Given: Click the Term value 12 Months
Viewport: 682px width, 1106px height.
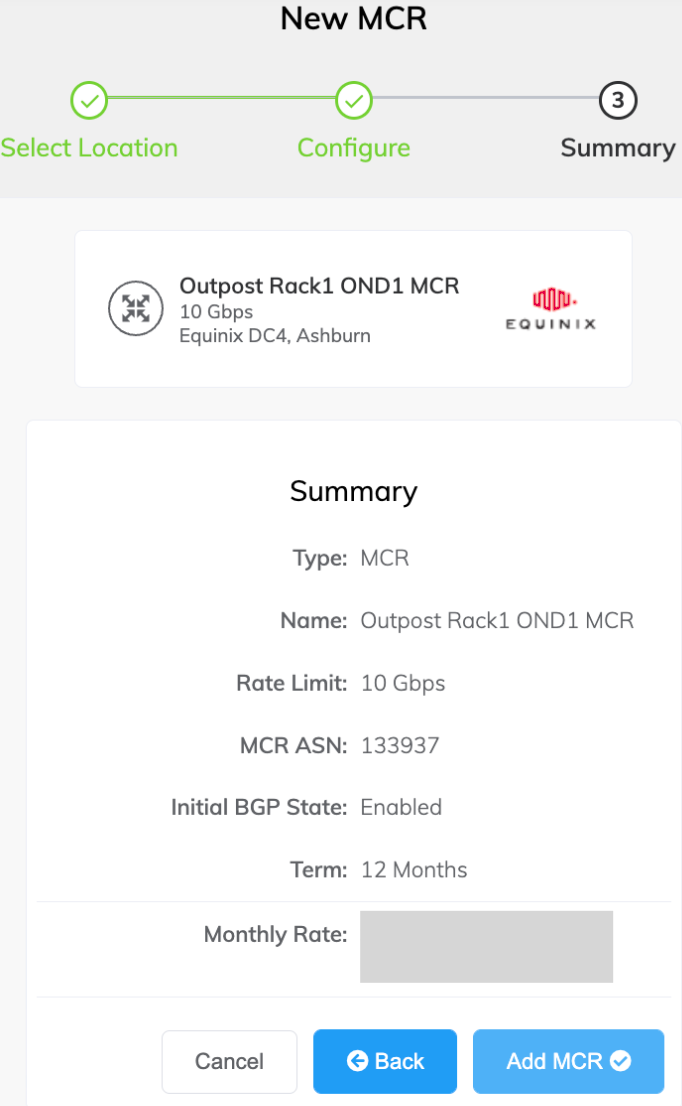Looking at the screenshot, I should pyautogui.click(x=414, y=869).
